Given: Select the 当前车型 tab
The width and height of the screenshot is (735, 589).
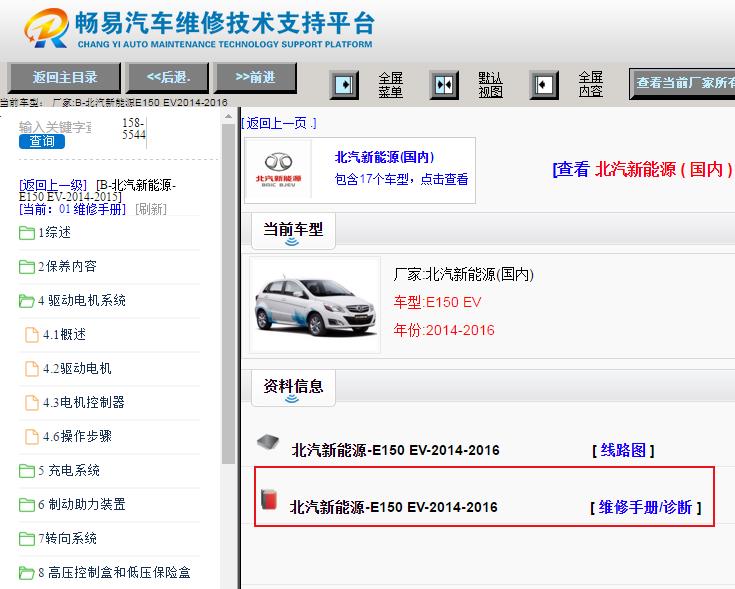Looking at the screenshot, I should (293, 231).
